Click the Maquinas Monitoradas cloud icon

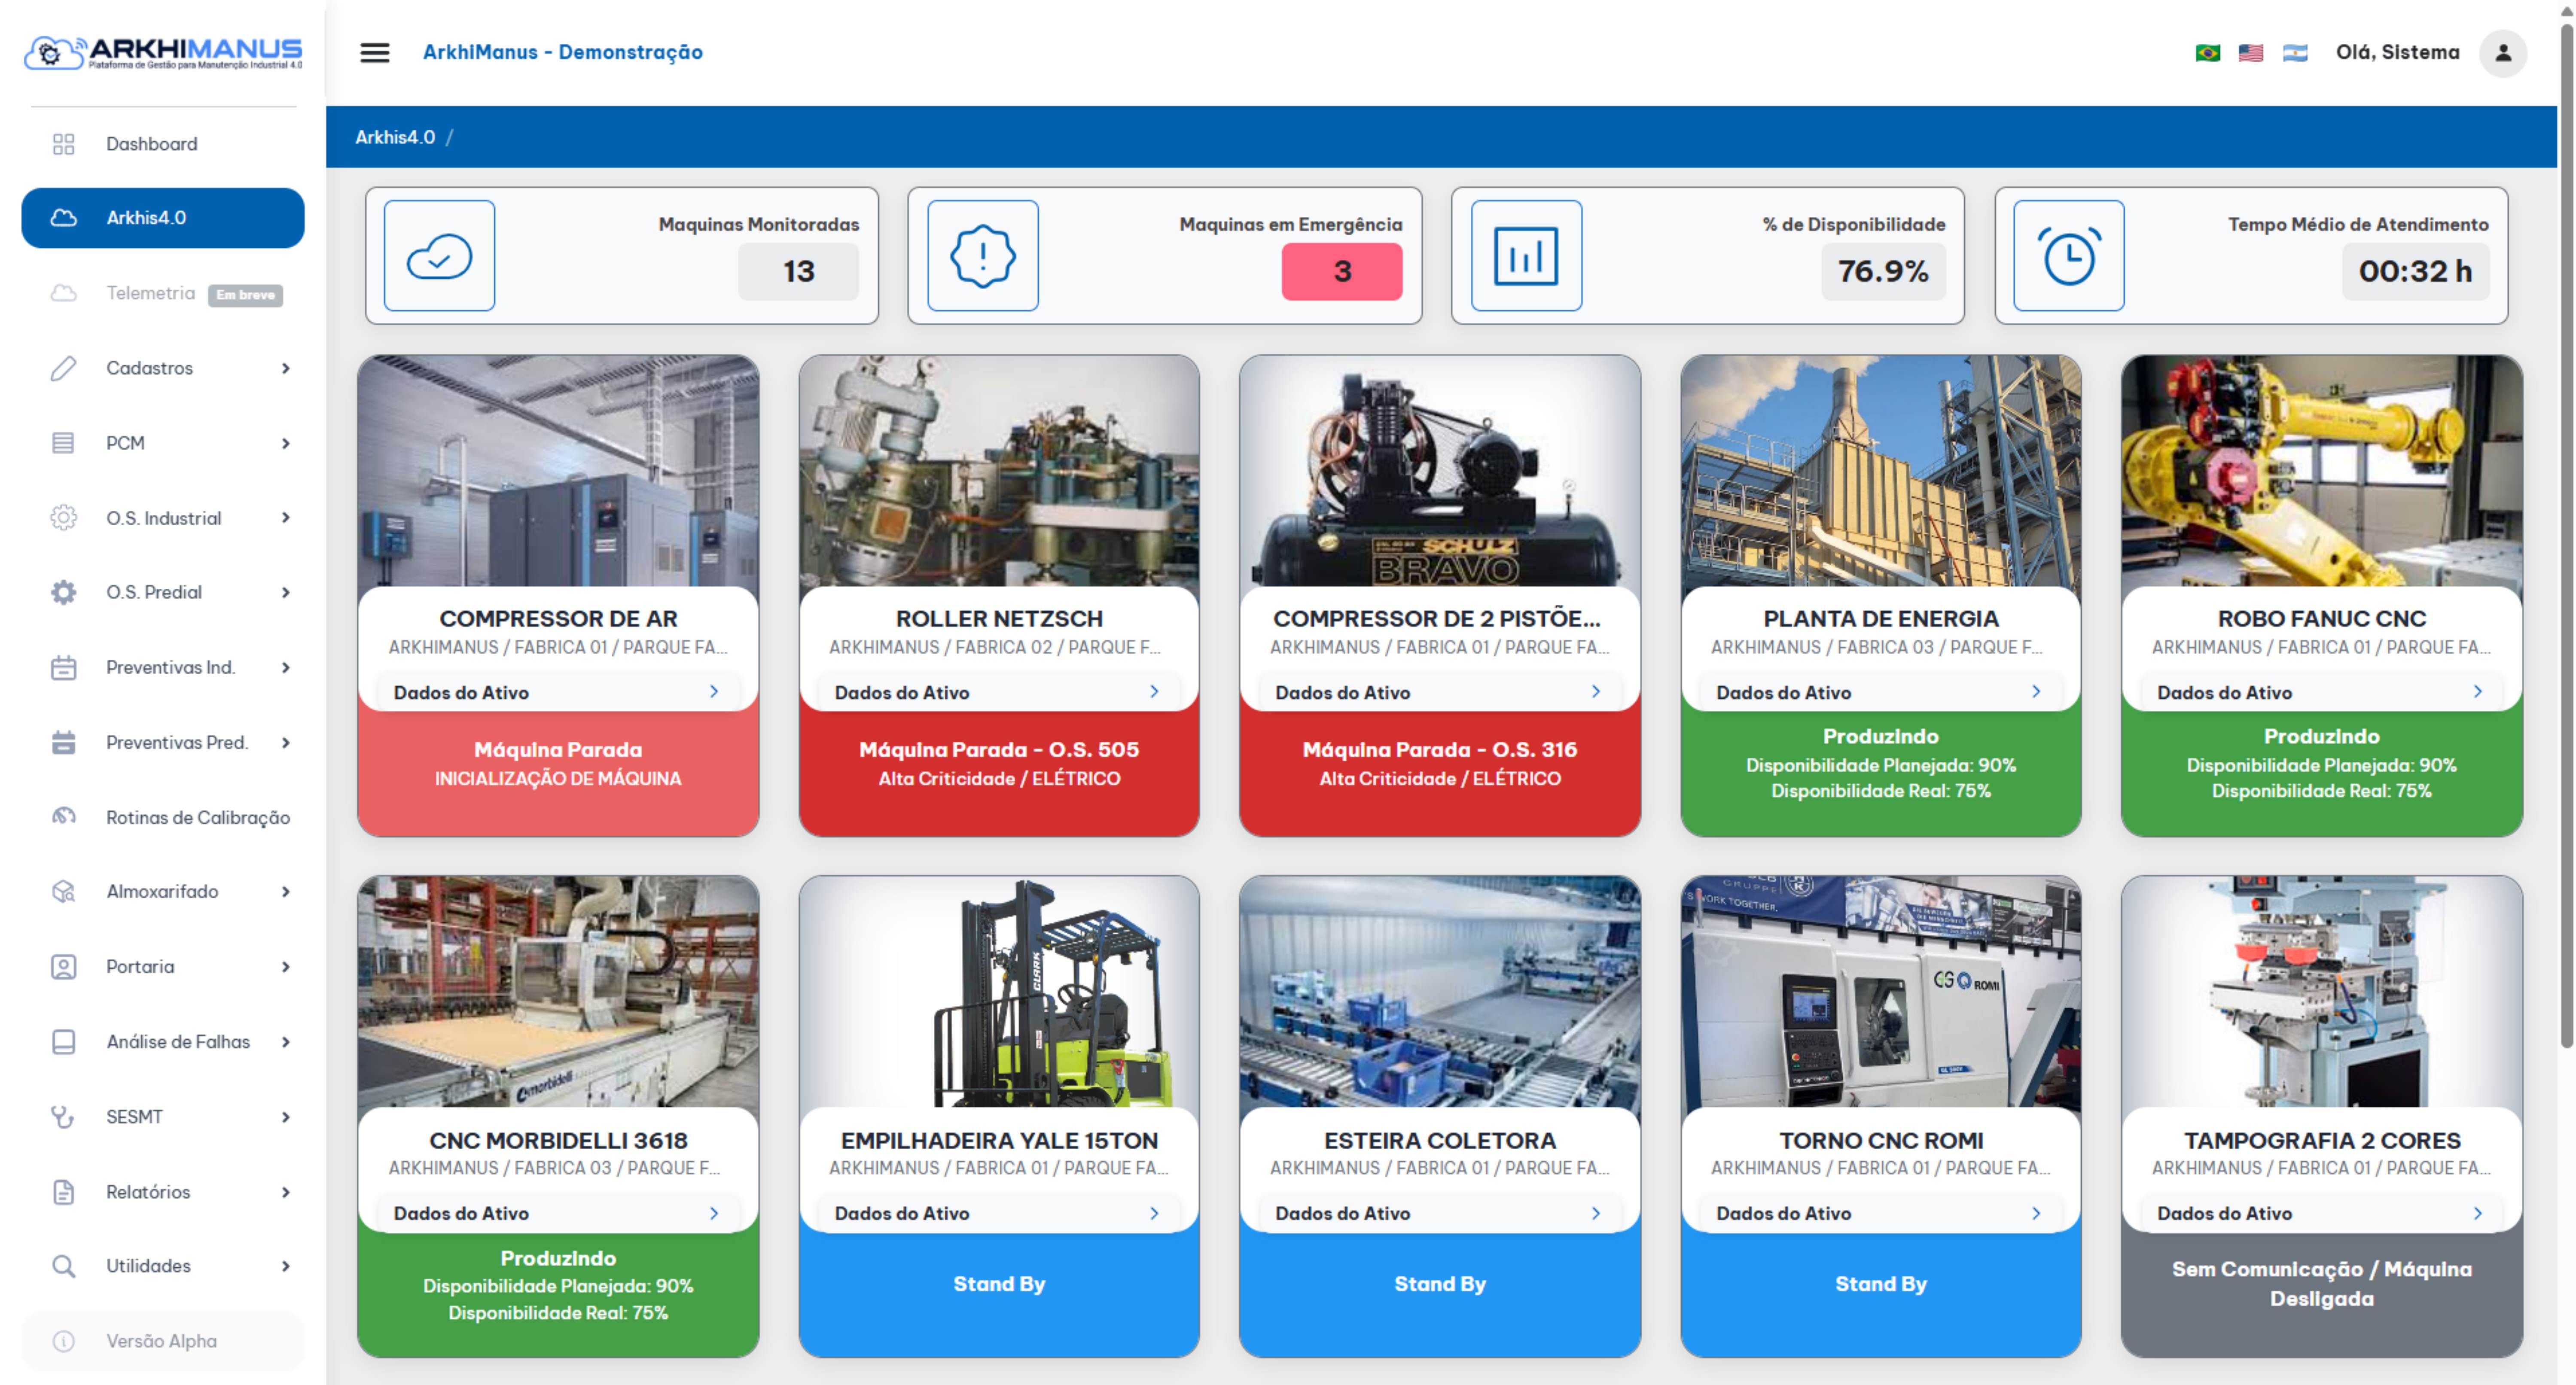[x=439, y=256]
